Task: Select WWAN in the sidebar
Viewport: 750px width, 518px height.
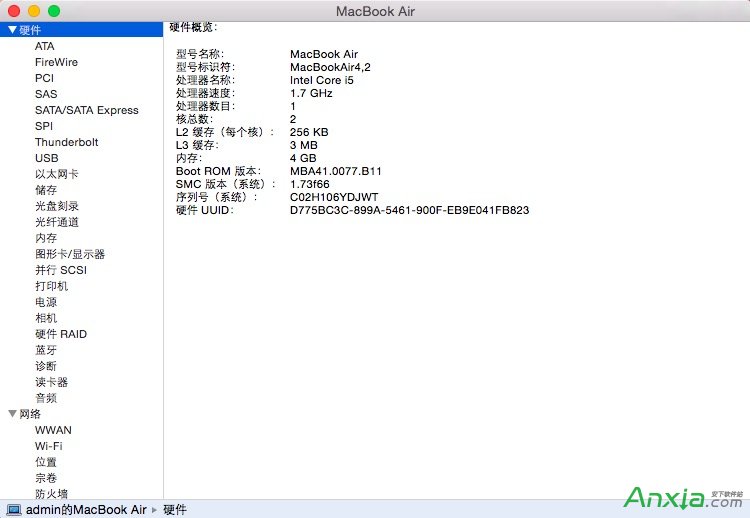Action: 53,430
